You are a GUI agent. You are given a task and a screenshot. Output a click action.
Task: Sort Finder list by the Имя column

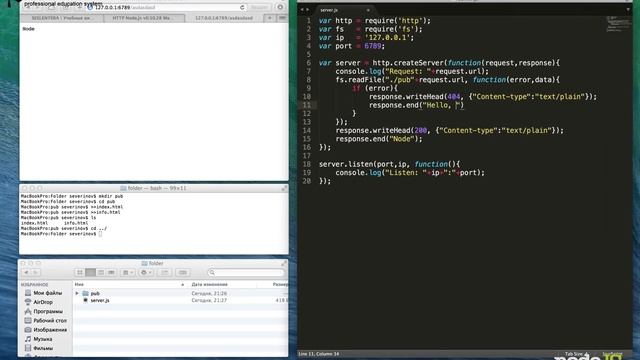(129, 284)
